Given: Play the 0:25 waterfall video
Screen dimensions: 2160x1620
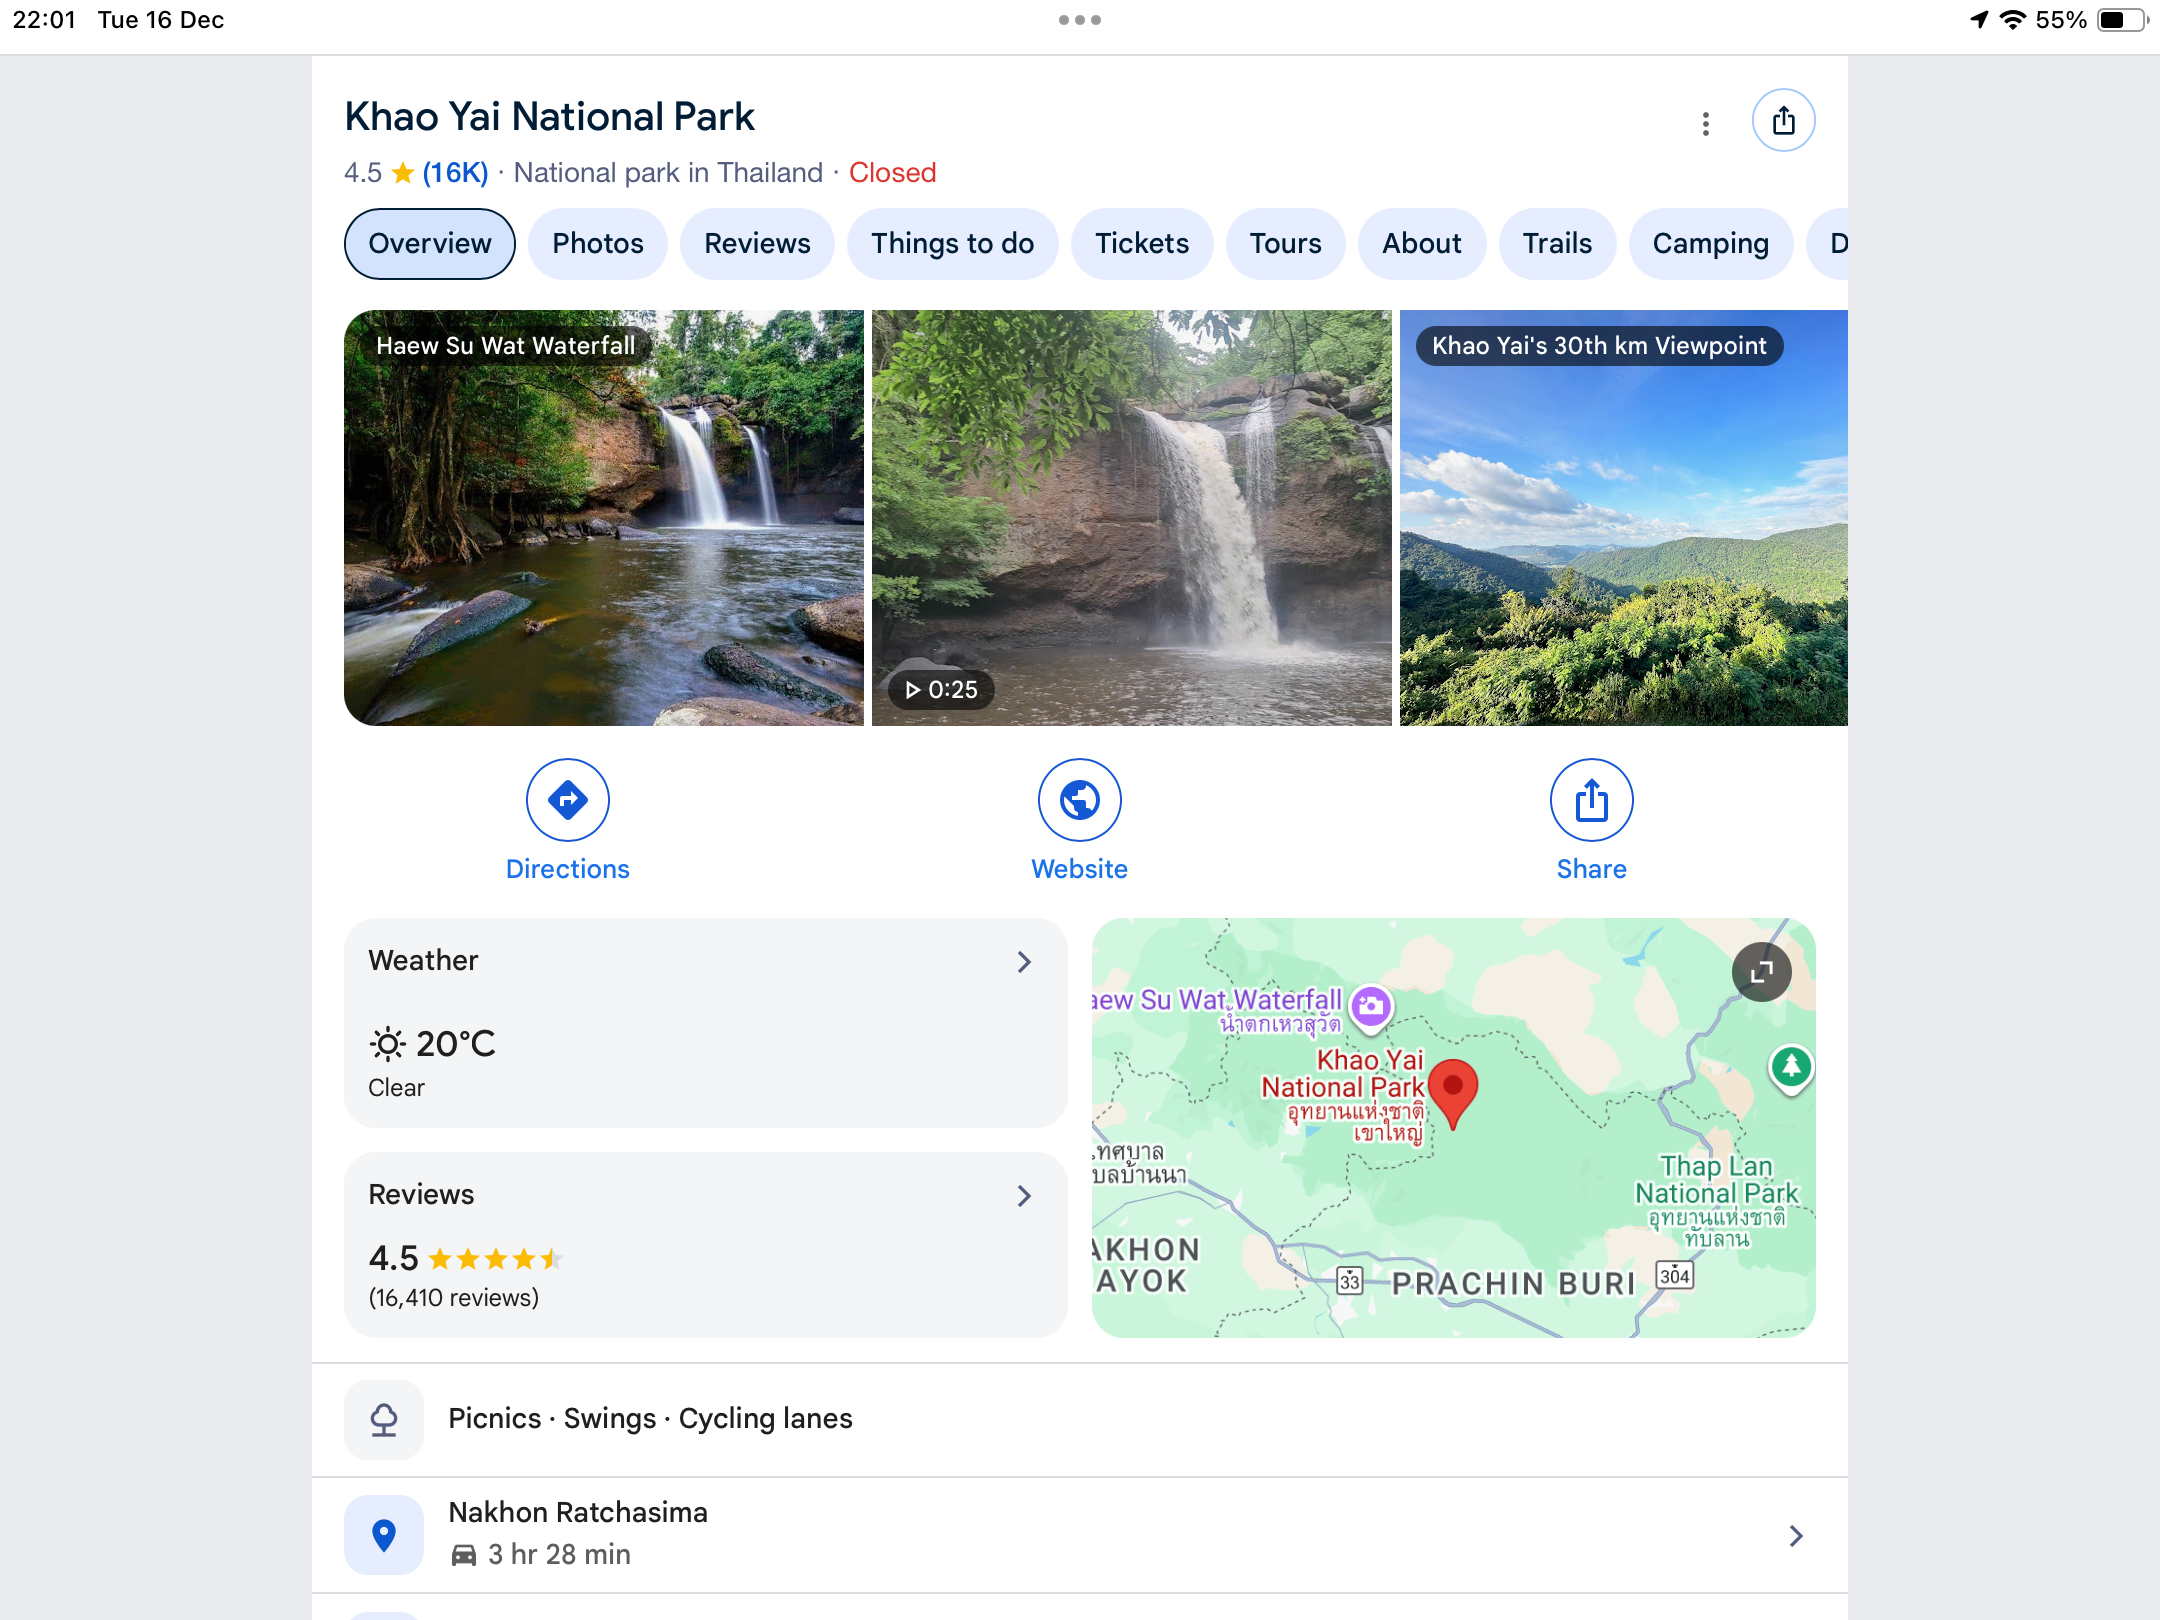Looking at the screenshot, I should (1131, 518).
